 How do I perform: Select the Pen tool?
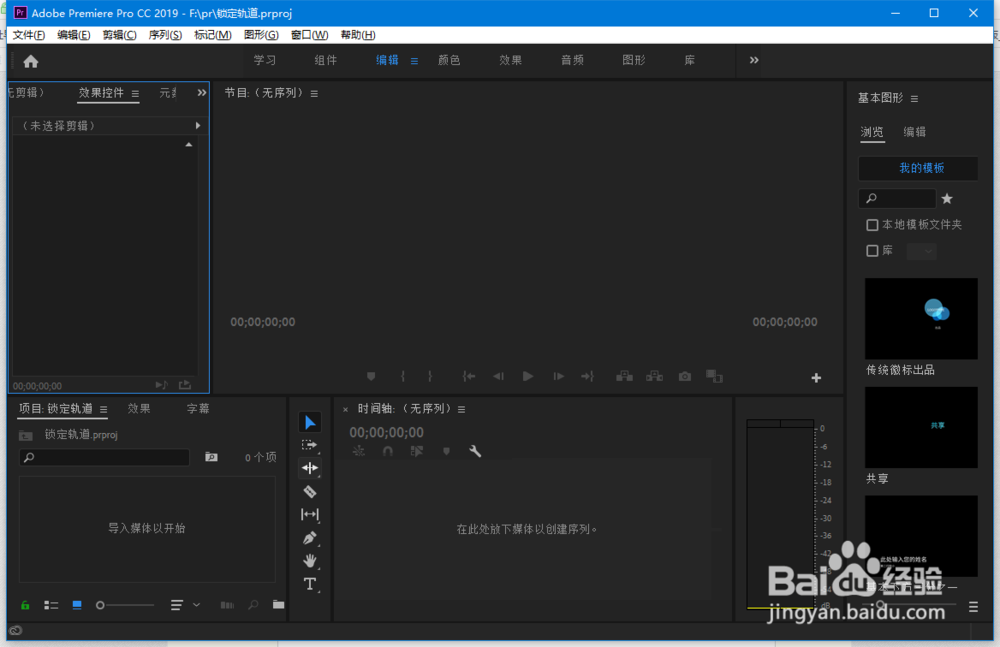pyautogui.click(x=310, y=538)
